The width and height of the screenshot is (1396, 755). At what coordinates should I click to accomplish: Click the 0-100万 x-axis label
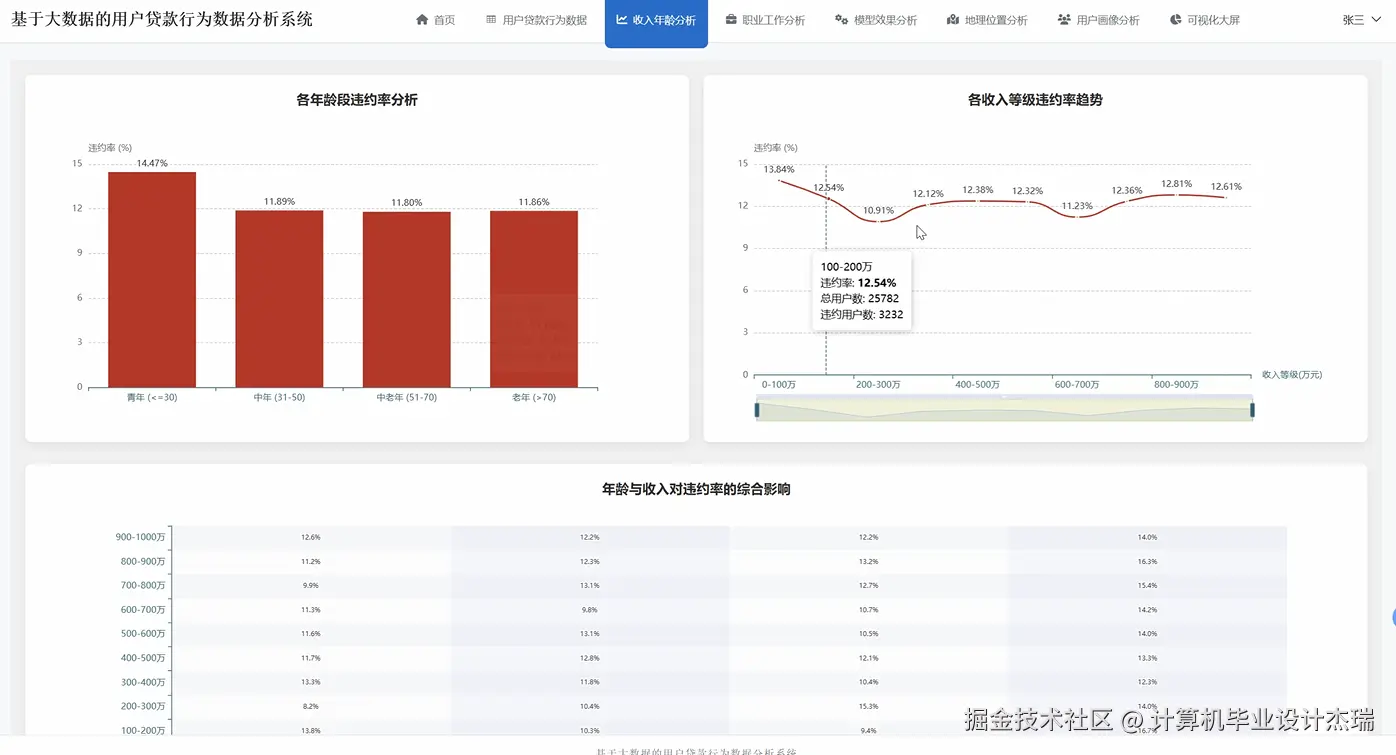point(779,385)
